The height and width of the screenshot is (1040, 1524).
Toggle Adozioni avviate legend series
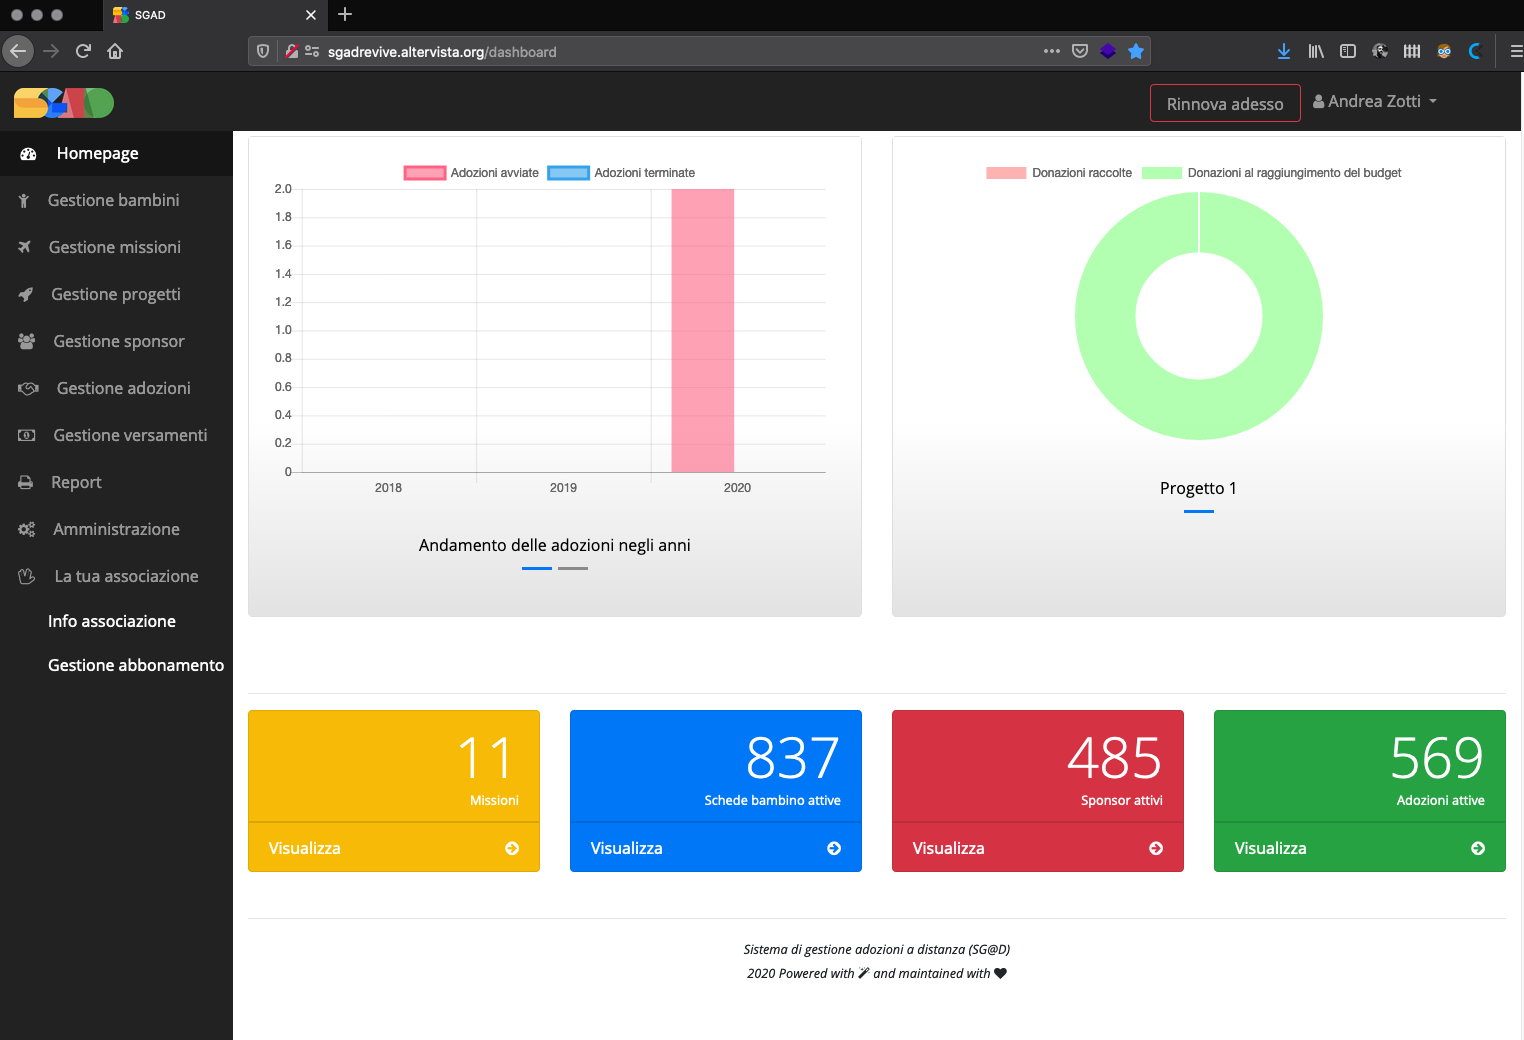[x=471, y=173]
